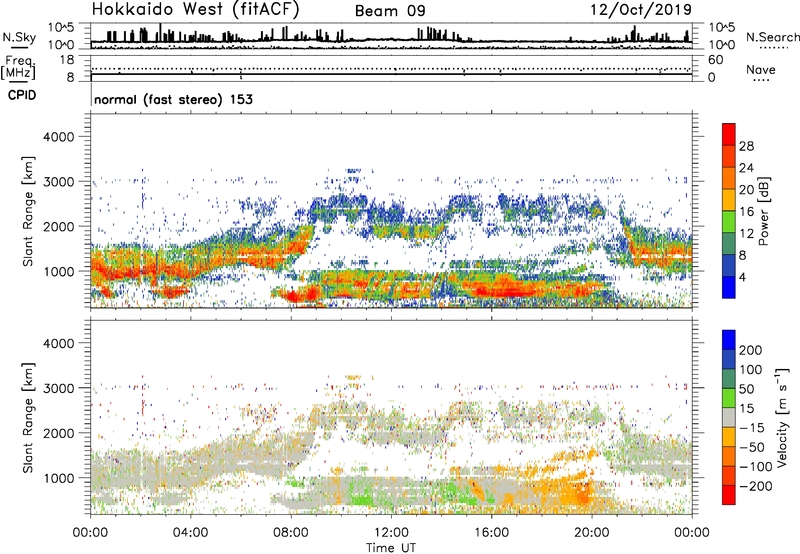This screenshot has height=554, width=800.
Task: Select the "28" value on the power colorbar
Action: click(746, 146)
